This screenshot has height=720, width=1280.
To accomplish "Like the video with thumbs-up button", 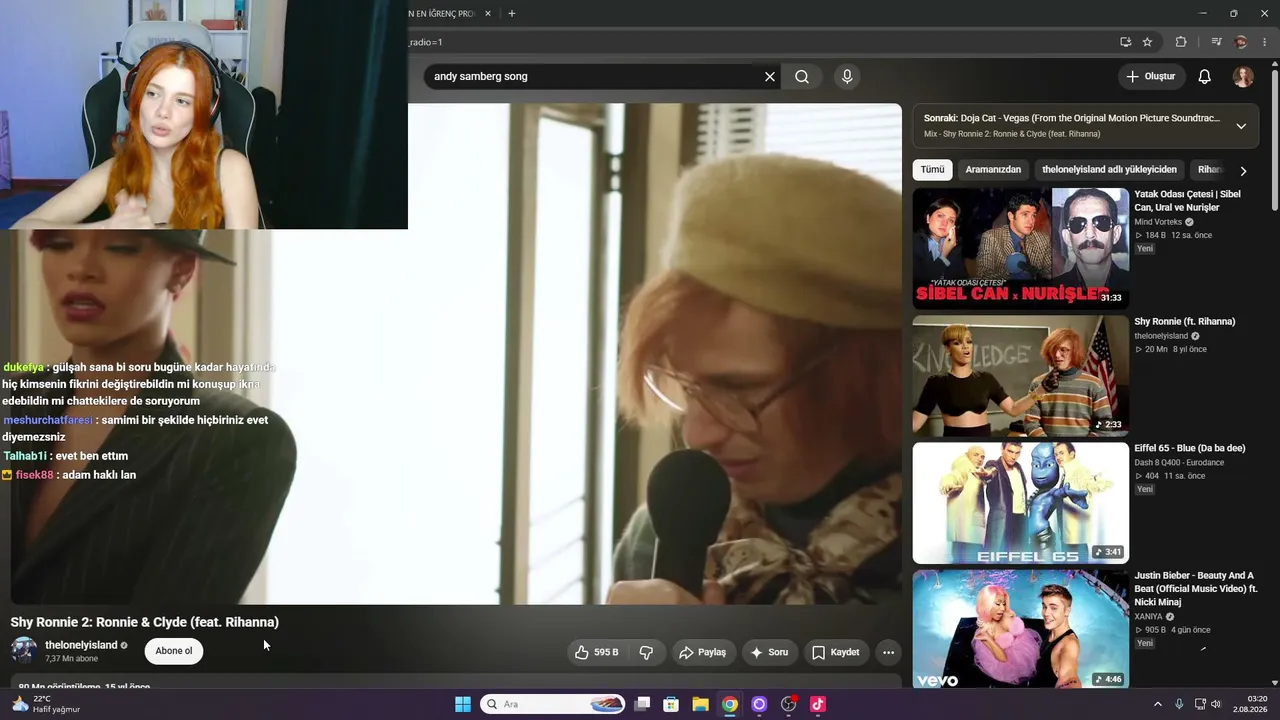I will pos(597,652).
